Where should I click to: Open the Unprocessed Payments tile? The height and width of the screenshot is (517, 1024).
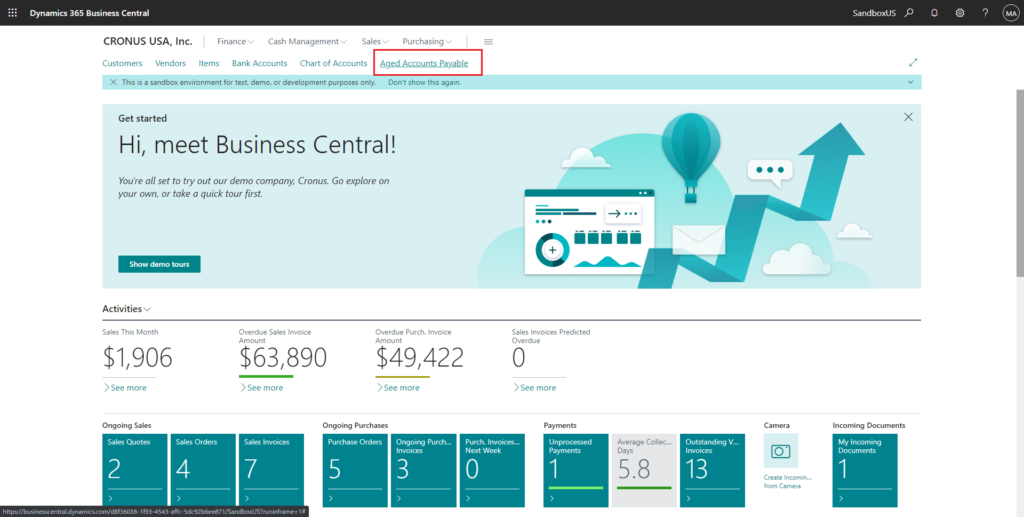[x=576, y=471]
